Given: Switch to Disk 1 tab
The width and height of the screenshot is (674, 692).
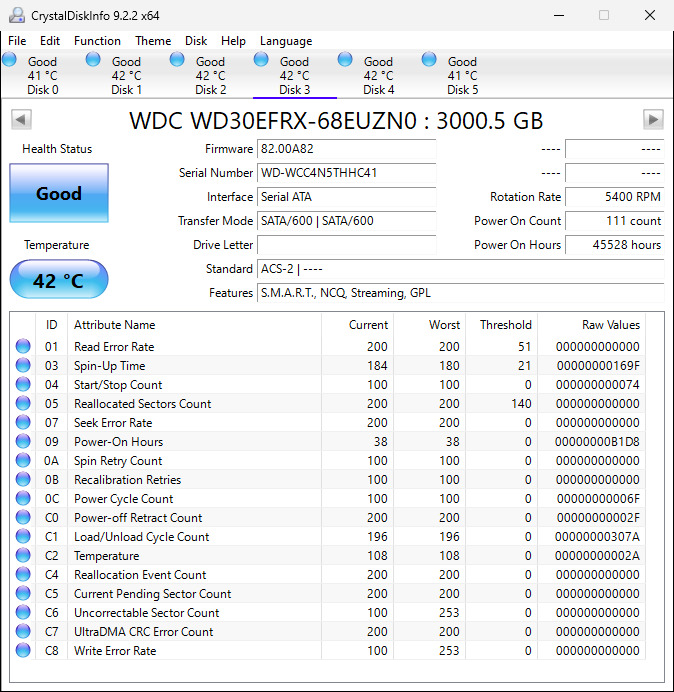Looking at the screenshot, I should pos(126,75).
